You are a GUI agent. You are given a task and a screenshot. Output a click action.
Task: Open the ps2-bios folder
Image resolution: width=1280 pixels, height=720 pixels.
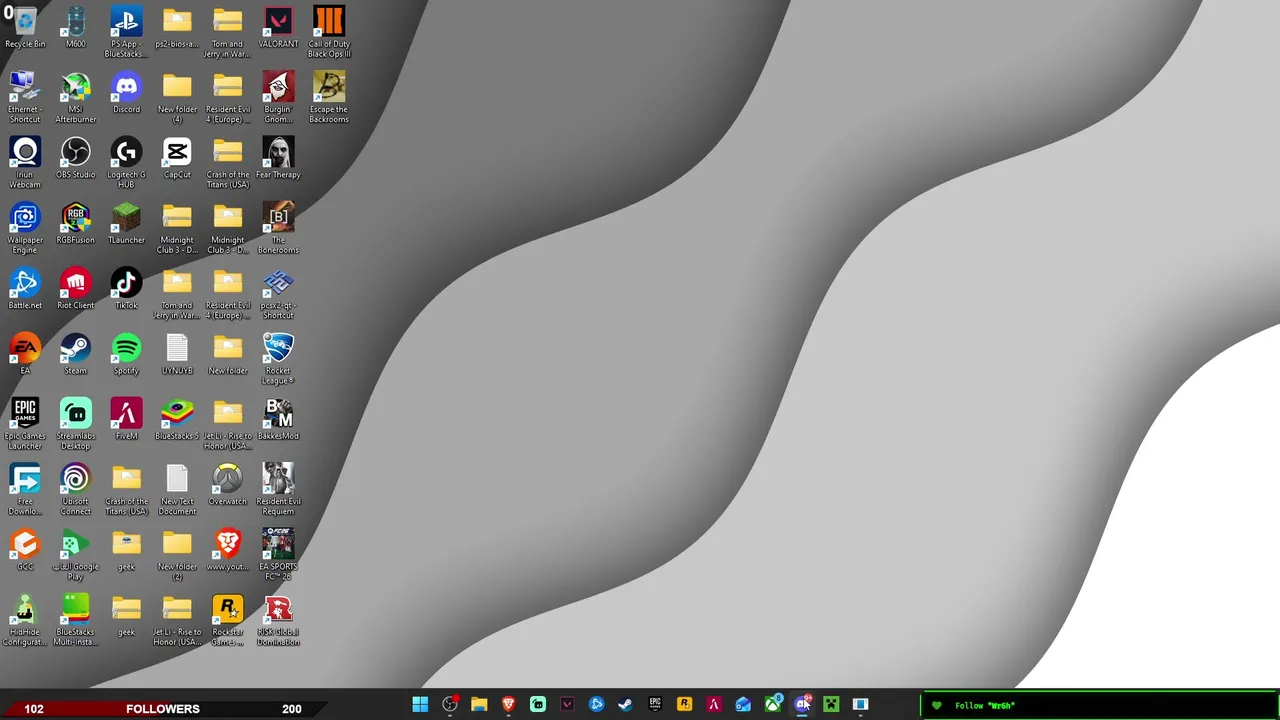[x=177, y=29]
